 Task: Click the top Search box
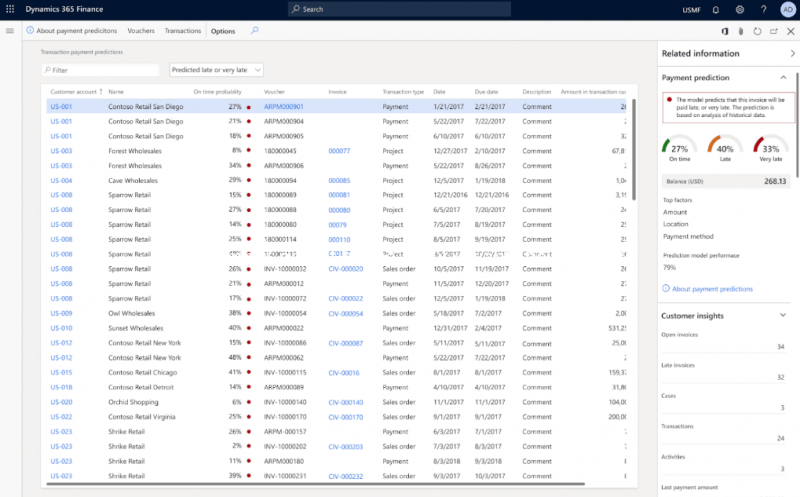click(x=399, y=9)
